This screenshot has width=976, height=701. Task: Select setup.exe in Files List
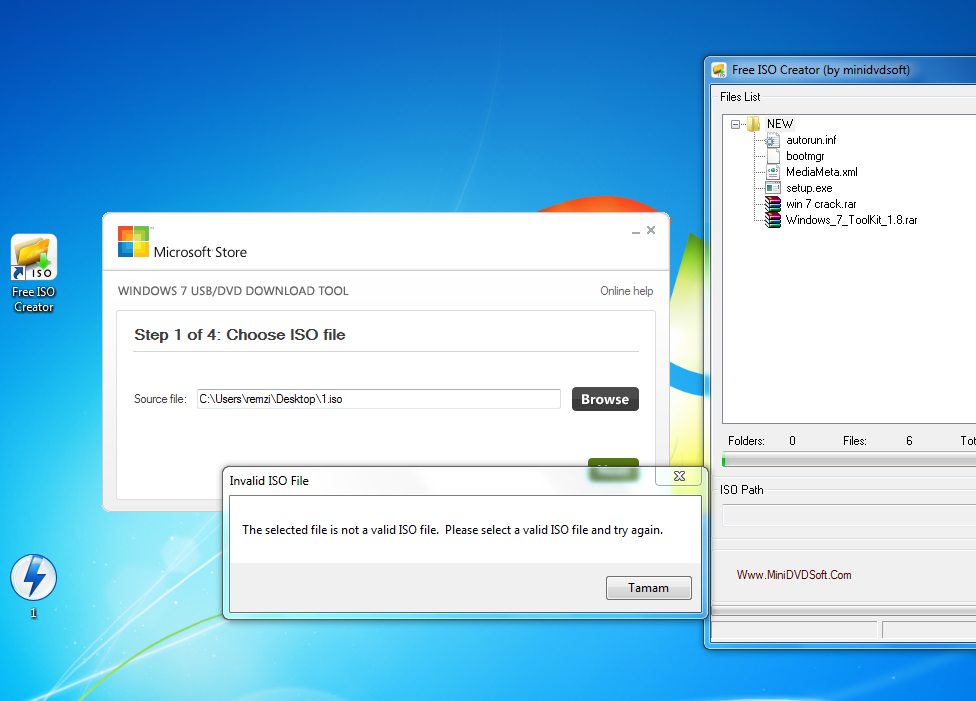point(809,188)
